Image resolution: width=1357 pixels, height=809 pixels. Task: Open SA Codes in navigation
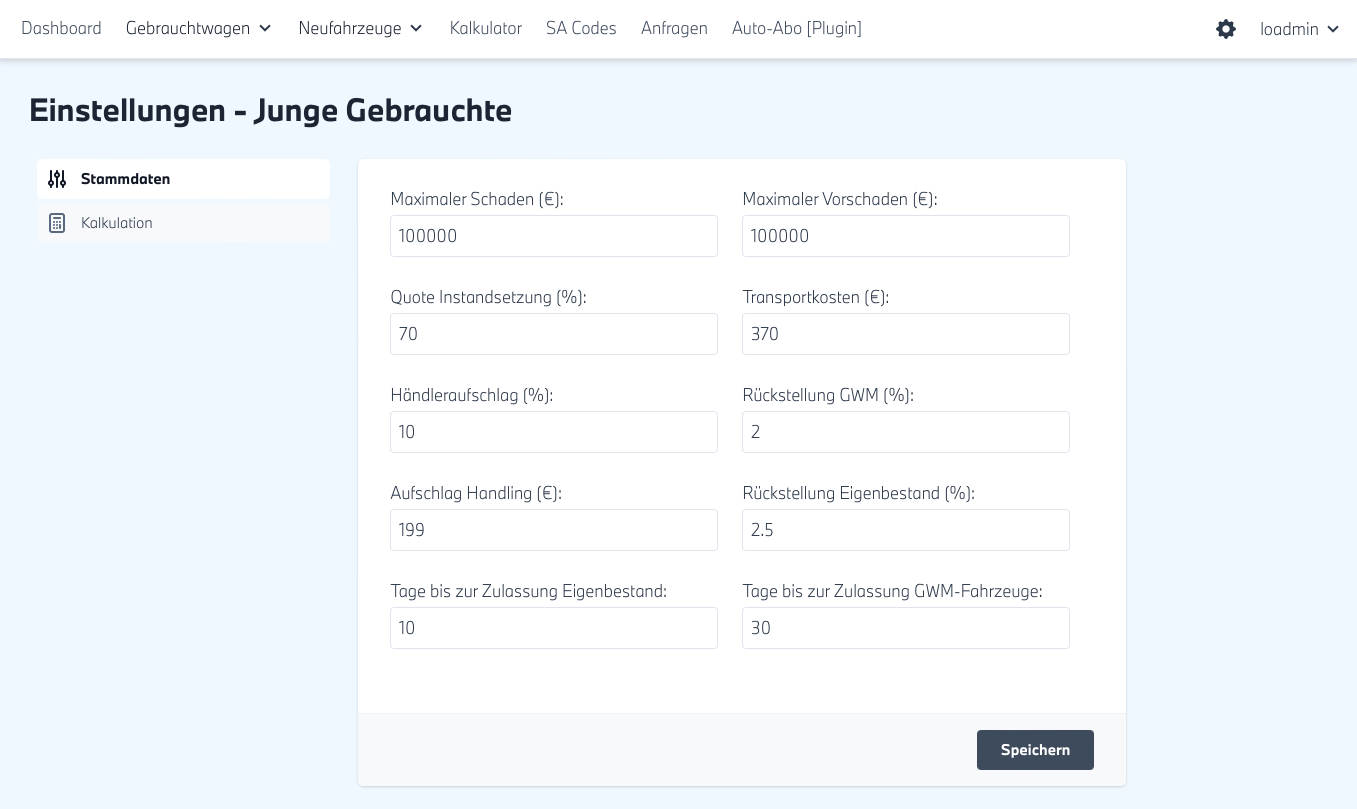coord(581,28)
